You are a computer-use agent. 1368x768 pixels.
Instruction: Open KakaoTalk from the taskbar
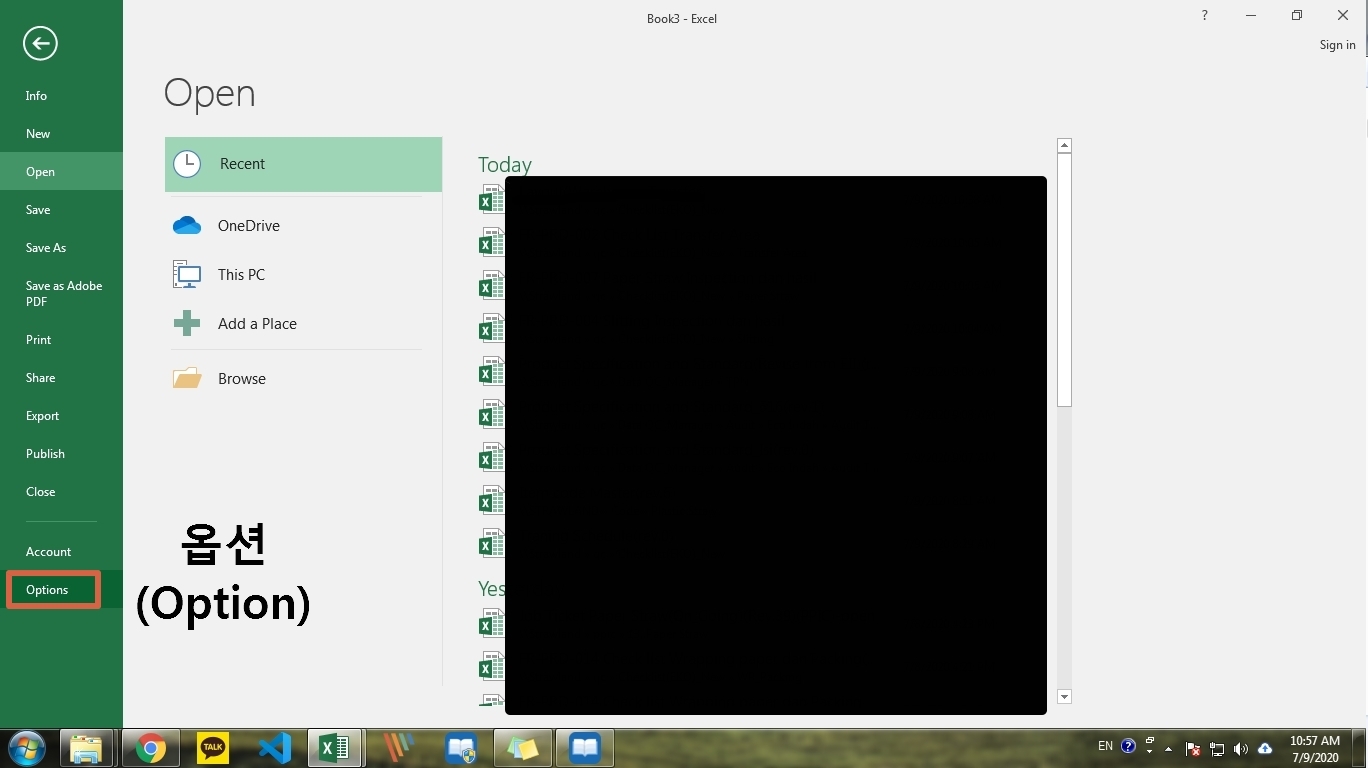click(x=212, y=748)
